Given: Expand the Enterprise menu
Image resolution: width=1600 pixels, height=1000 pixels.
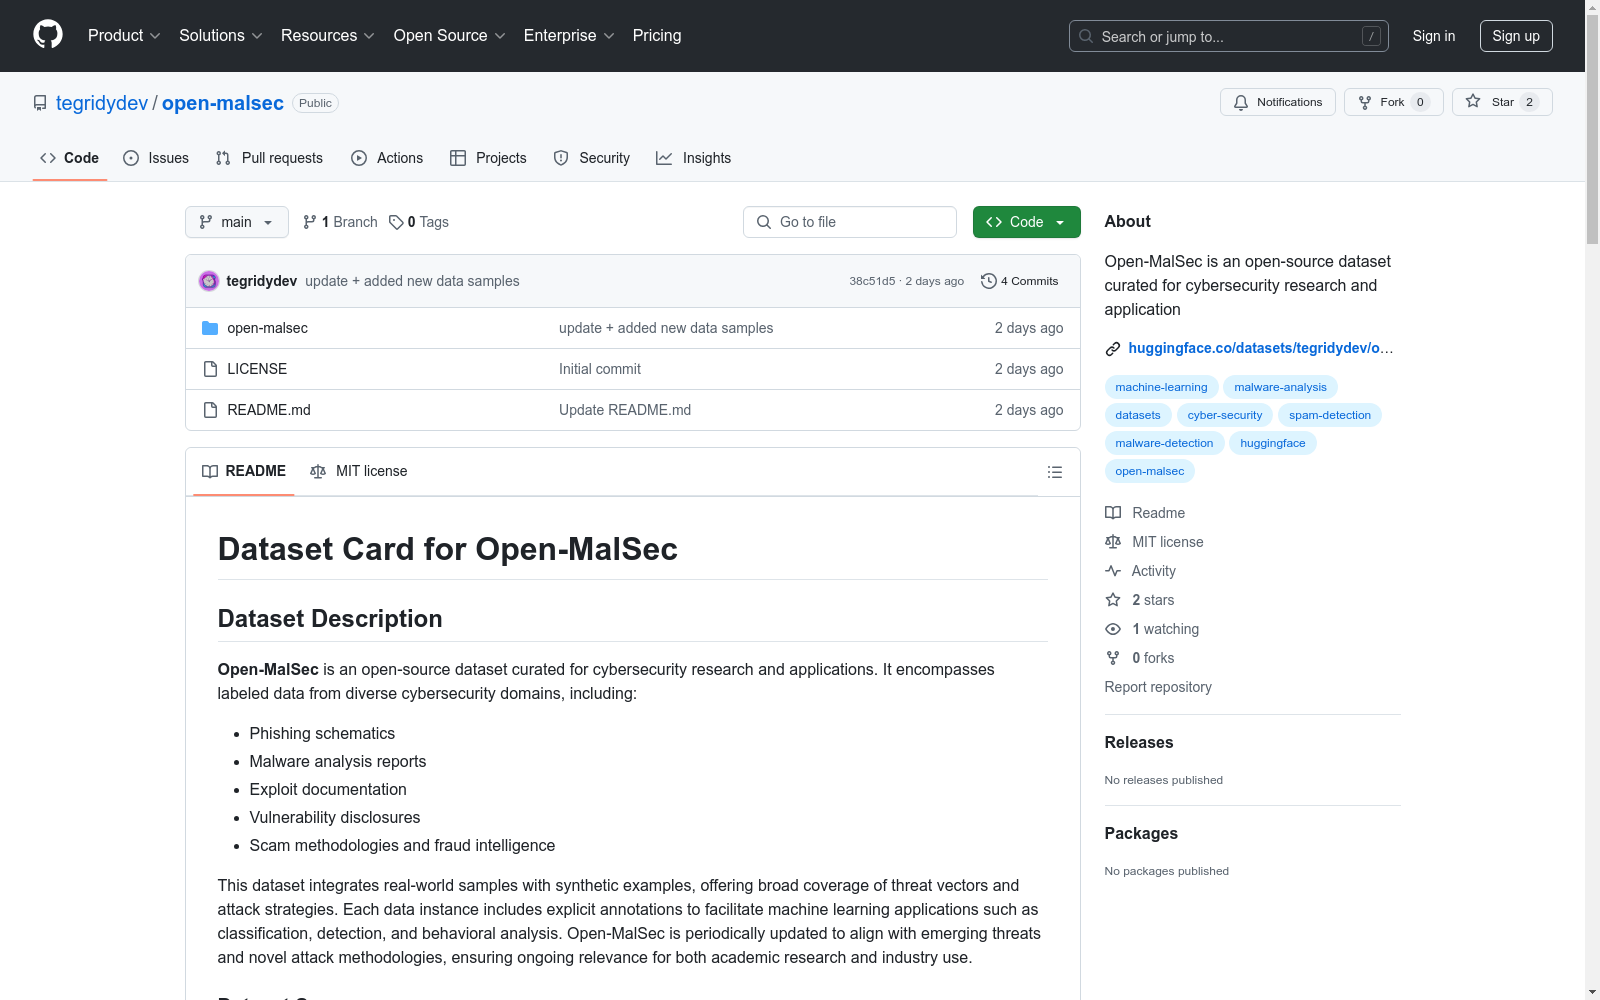Looking at the screenshot, I should coord(569,36).
